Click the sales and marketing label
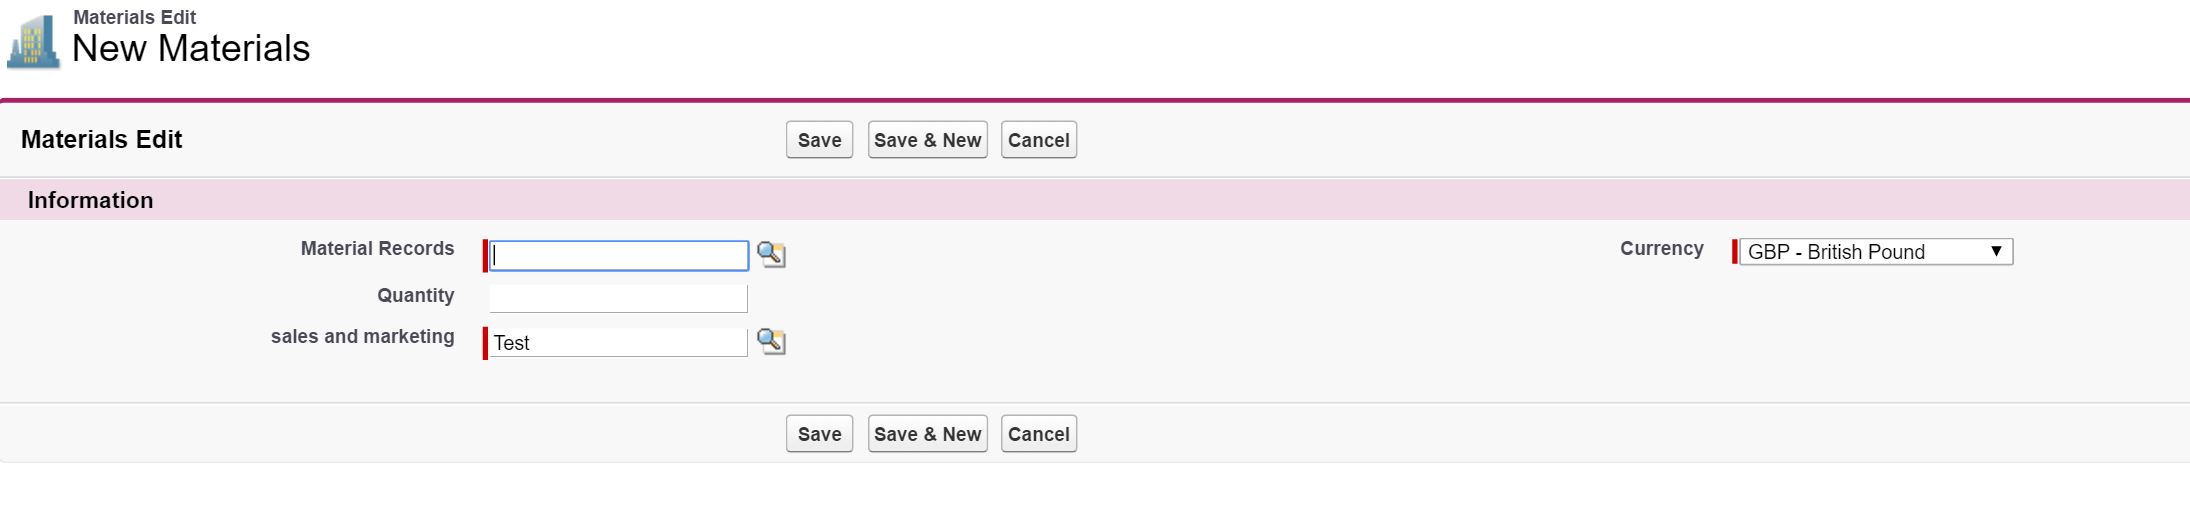The width and height of the screenshot is (2190, 507). point(362,337)
